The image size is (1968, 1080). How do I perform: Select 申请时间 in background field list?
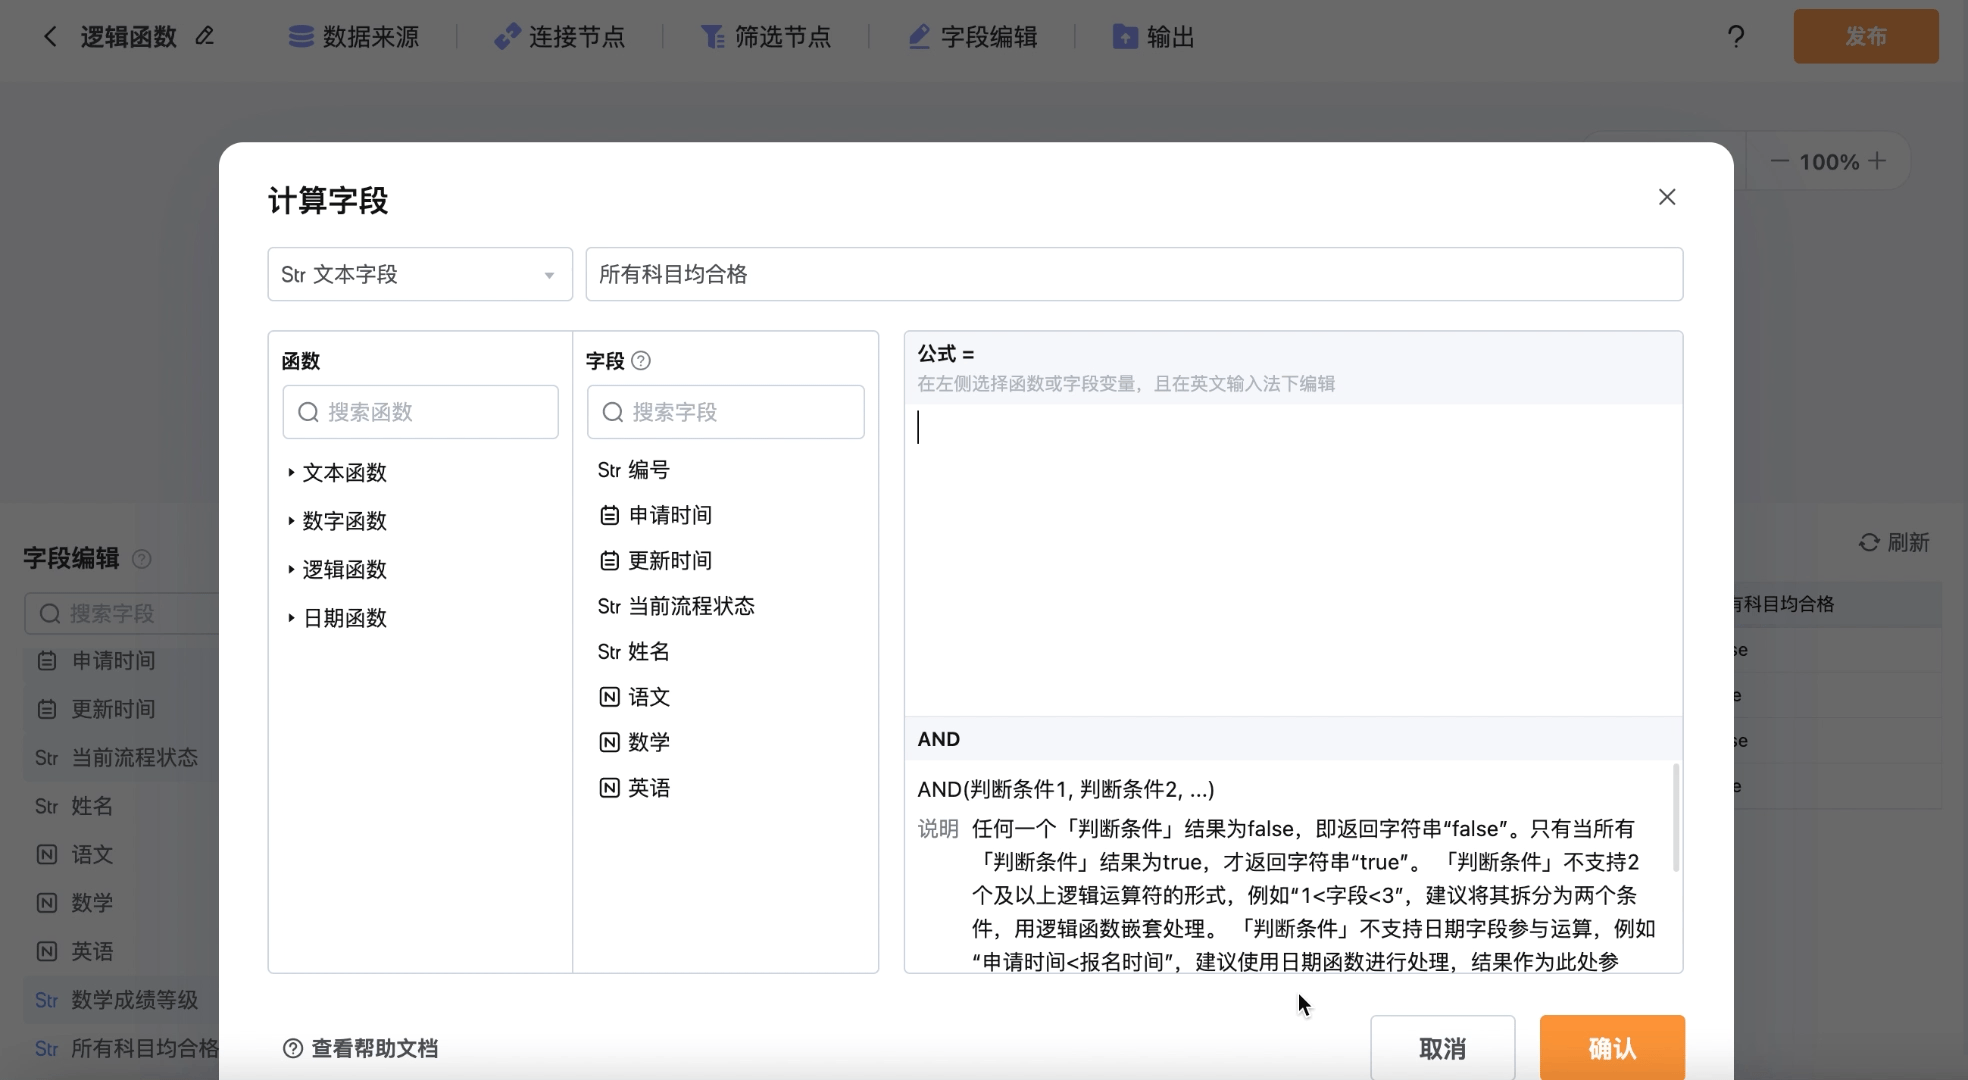[x=97, y=661]
